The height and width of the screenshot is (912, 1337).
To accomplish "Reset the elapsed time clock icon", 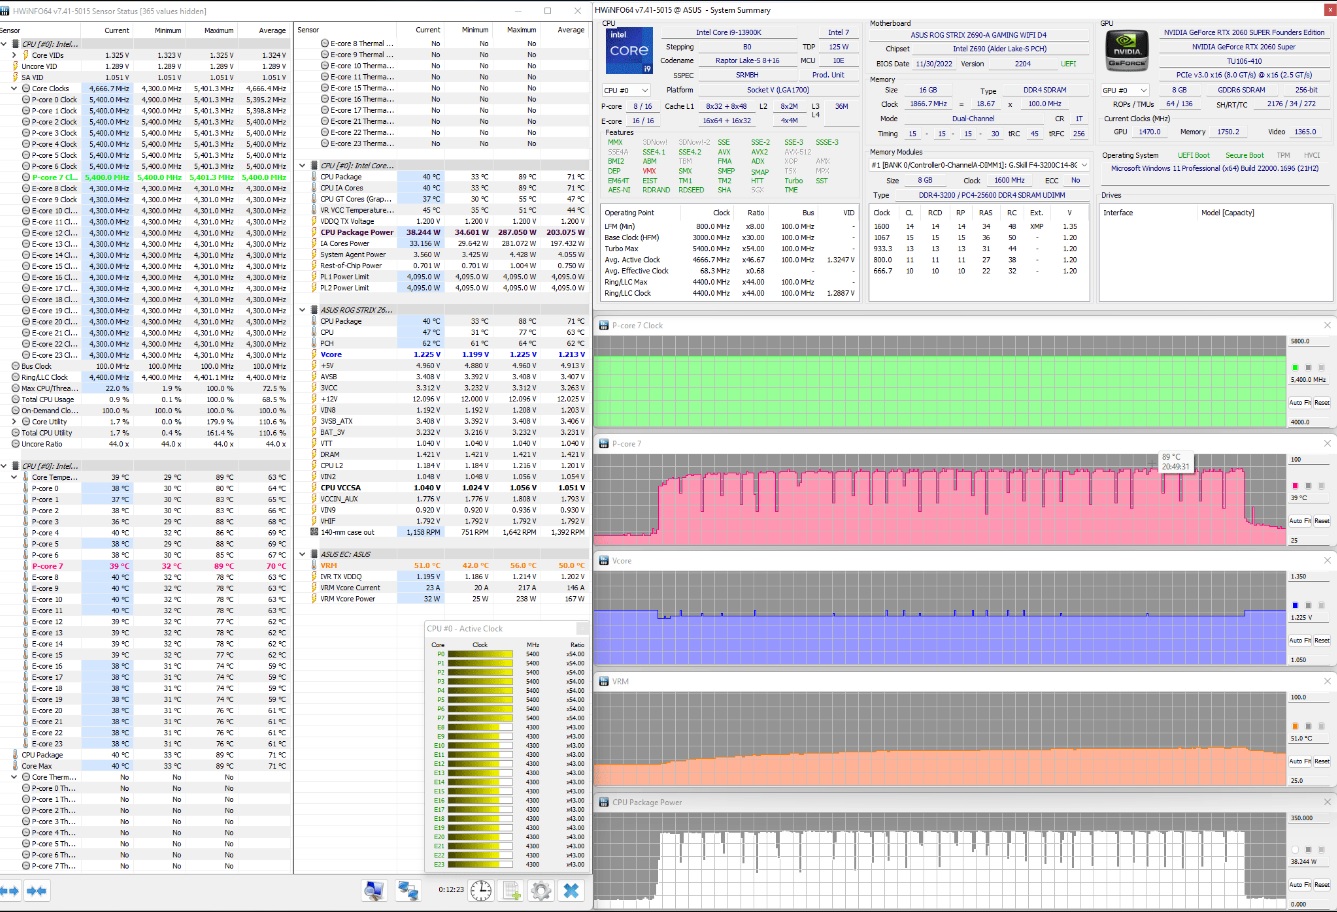I will pyautogui.click(x=481, y=890).
